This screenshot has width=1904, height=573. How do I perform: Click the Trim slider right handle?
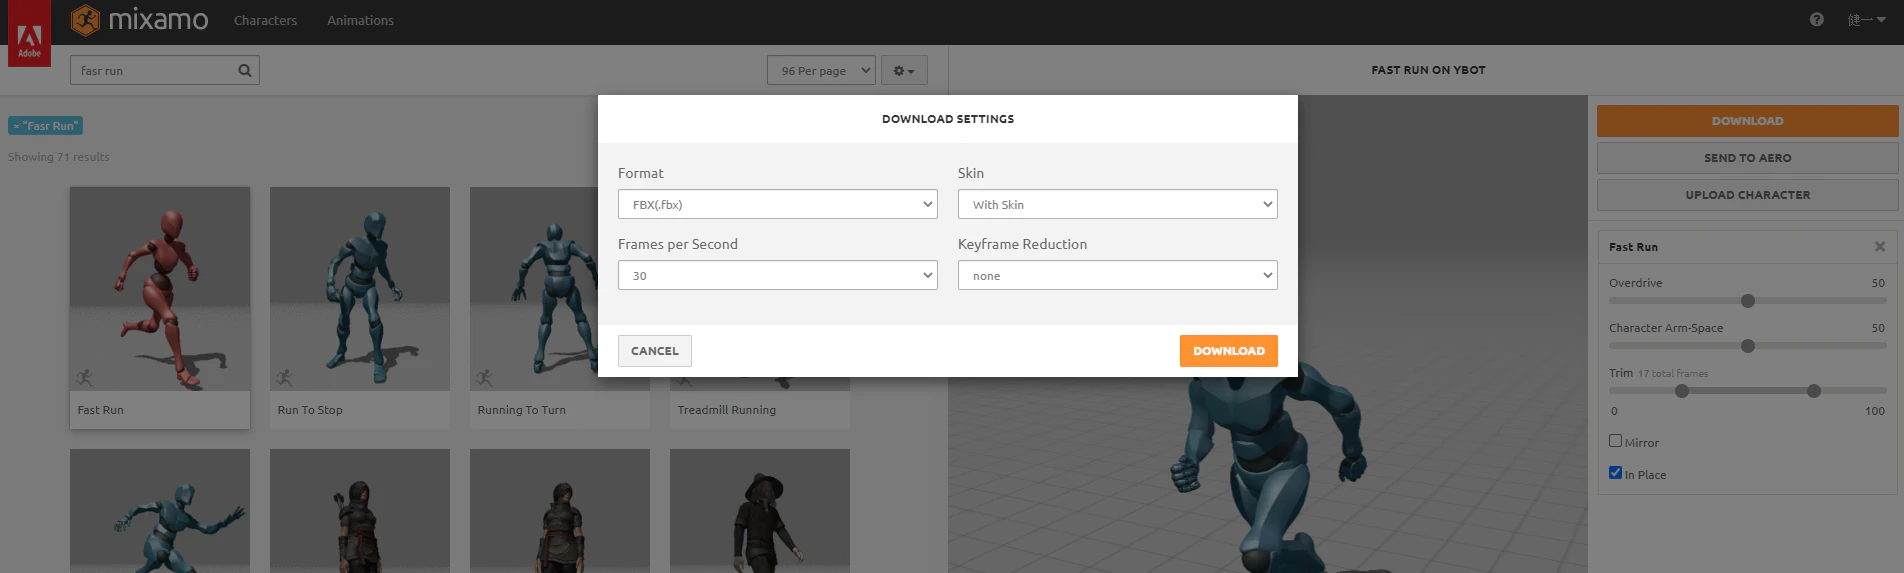(1814, 391)
